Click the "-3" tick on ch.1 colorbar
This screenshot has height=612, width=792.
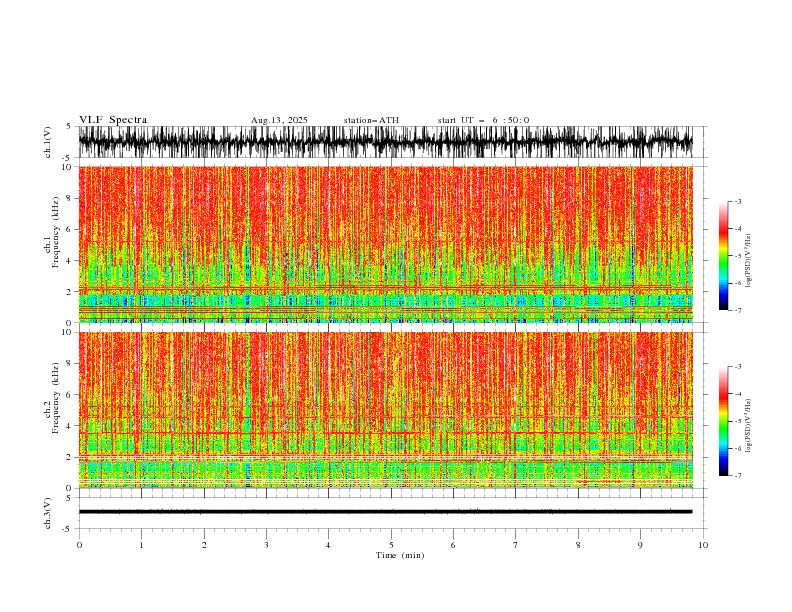pos(737,201)
